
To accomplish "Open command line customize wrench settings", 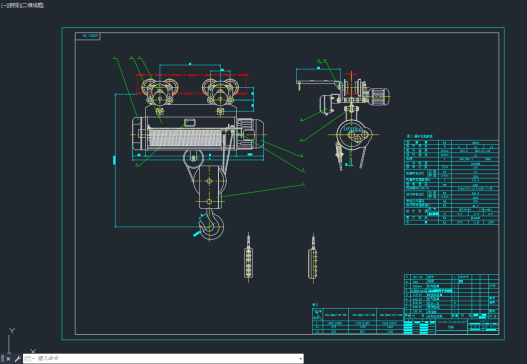I will coord(17,359).
